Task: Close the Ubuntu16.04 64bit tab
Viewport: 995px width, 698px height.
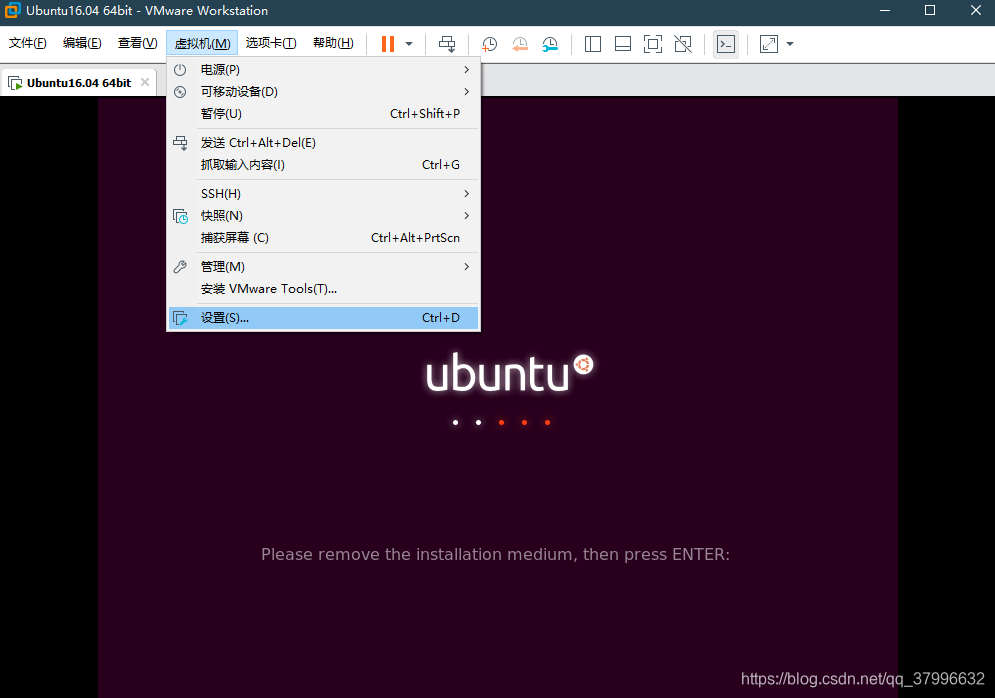Action: (145, 82)
